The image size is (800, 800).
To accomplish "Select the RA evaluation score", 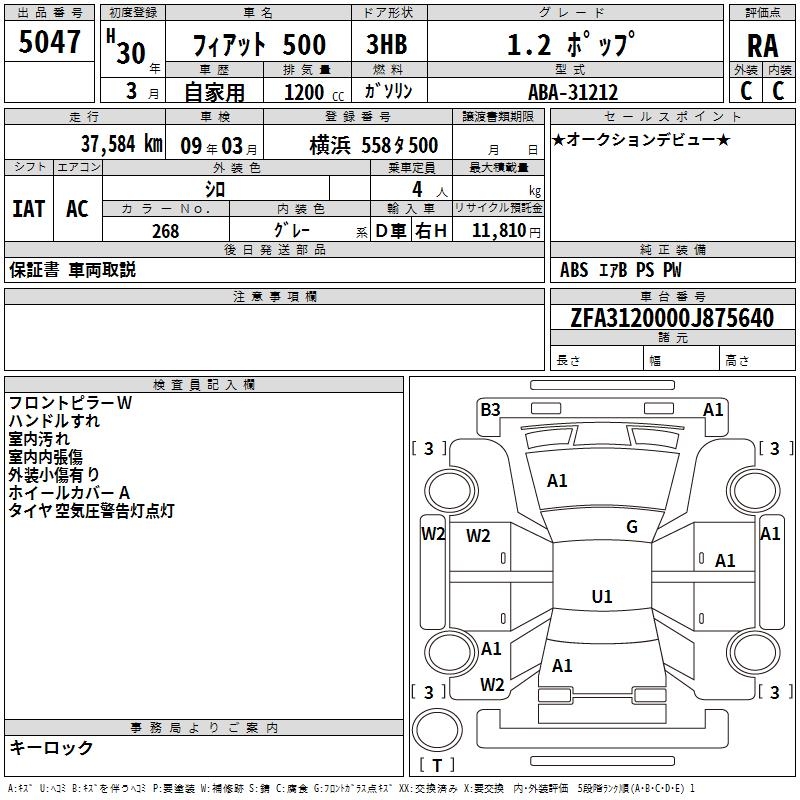I will point(762,46).
